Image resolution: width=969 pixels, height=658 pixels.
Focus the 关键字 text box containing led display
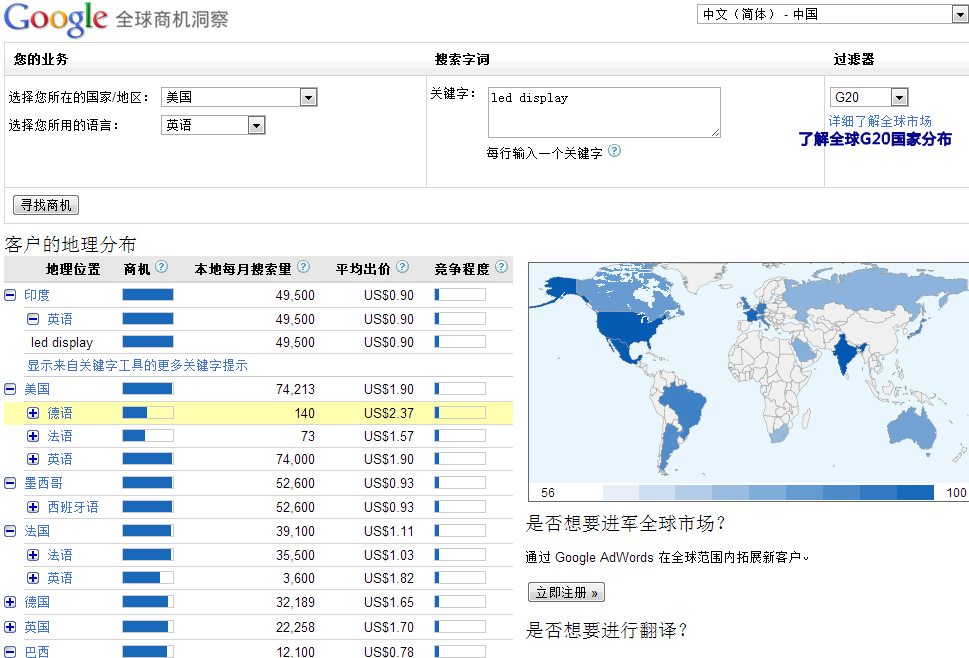click(604, 112)
